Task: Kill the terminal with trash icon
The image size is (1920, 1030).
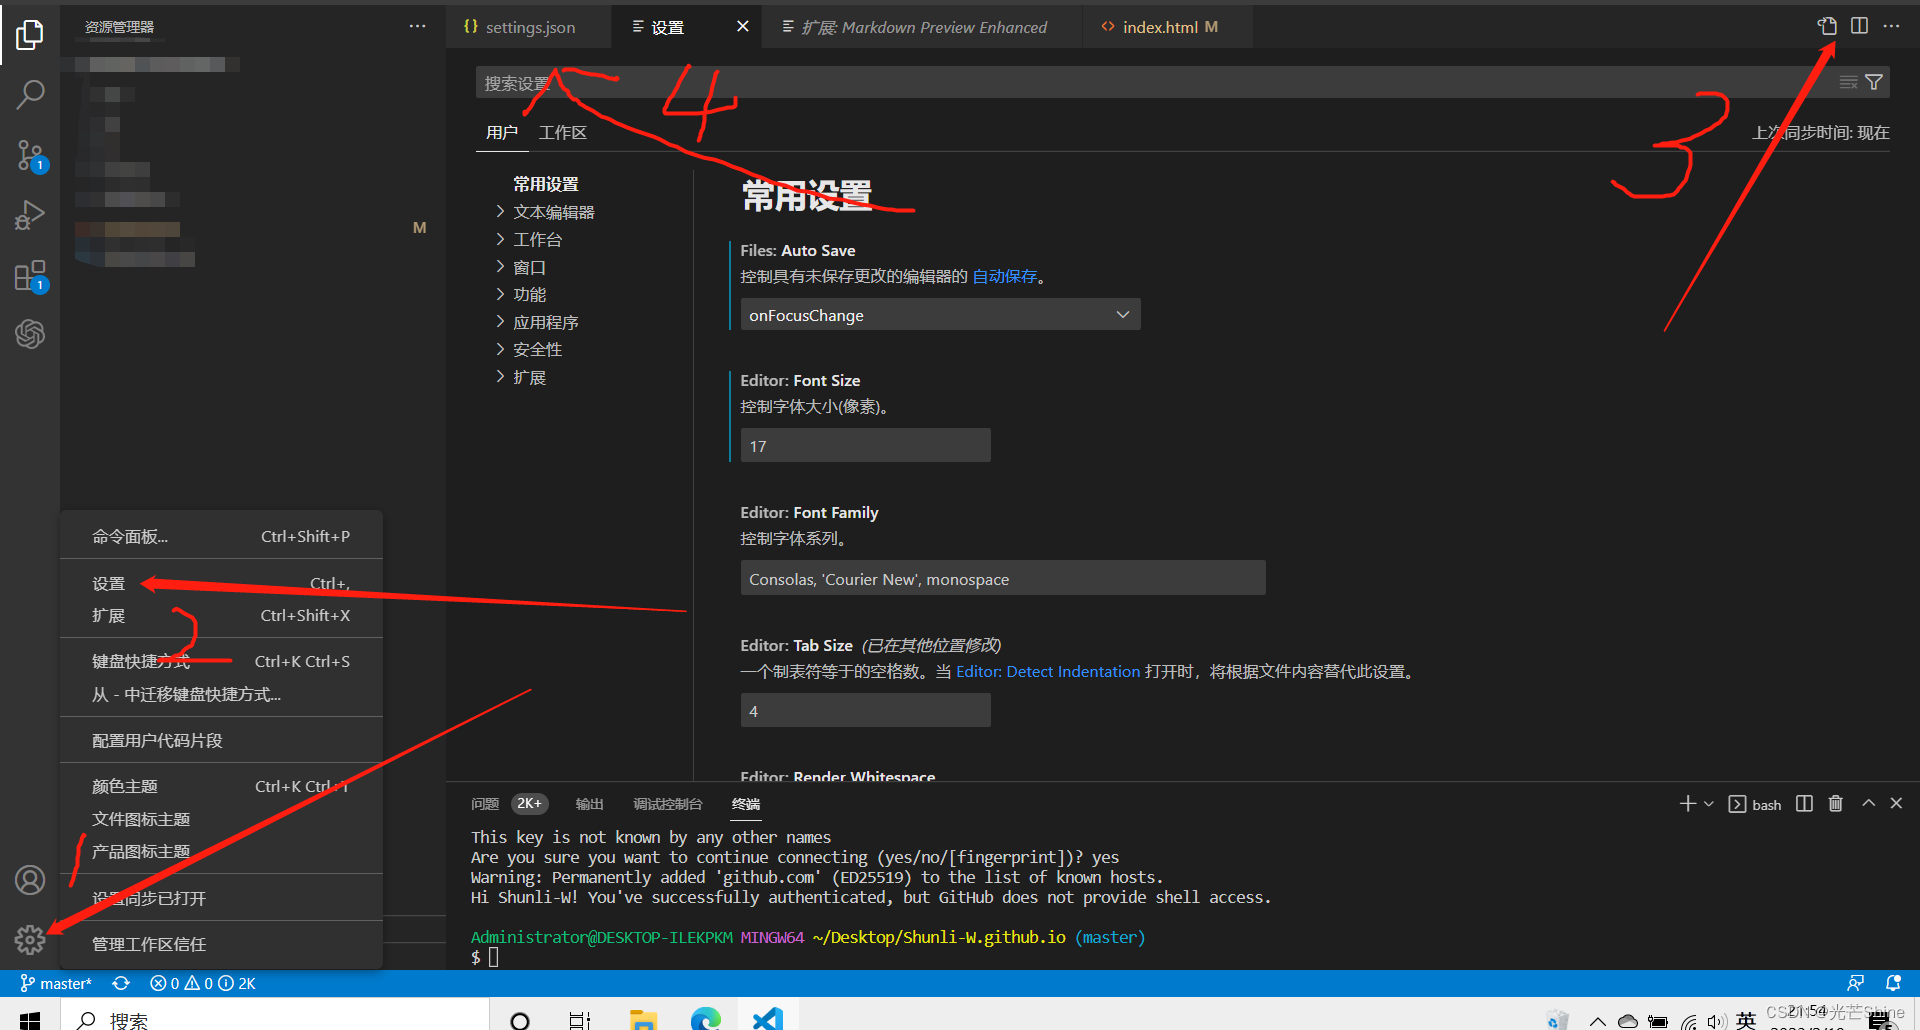Action: click(1836, 804)
